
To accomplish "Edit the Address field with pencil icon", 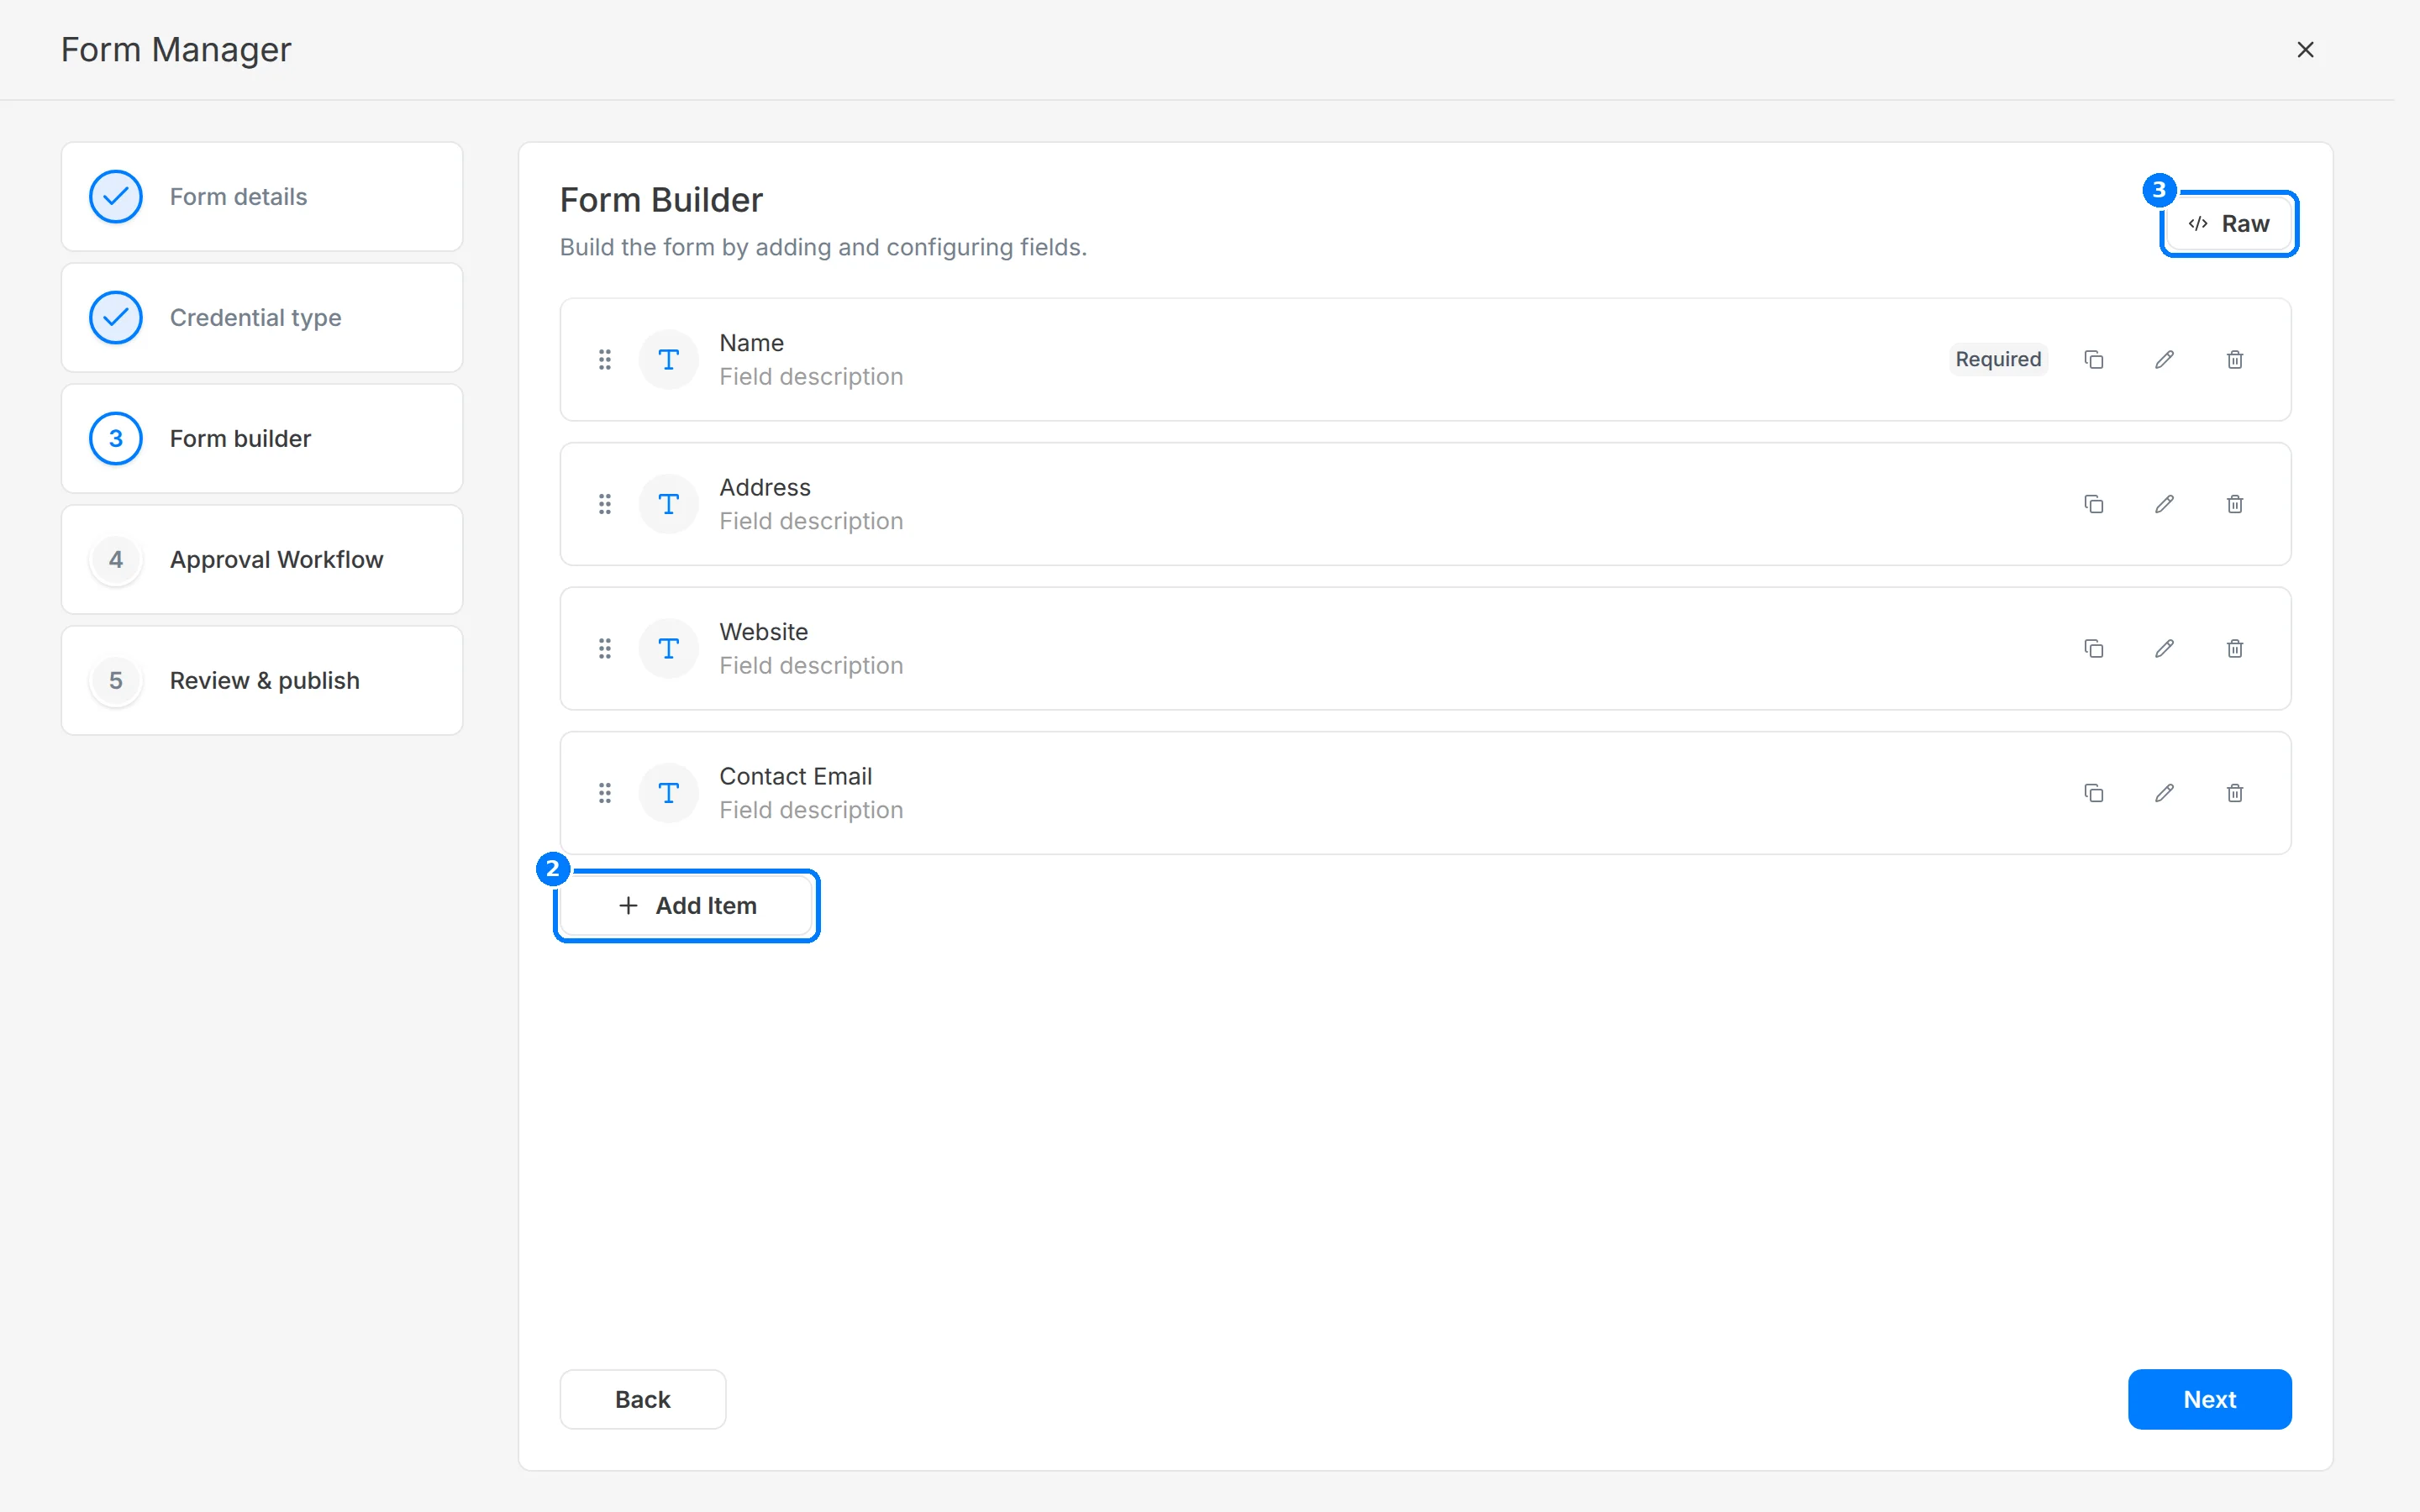I will 2164,504.
